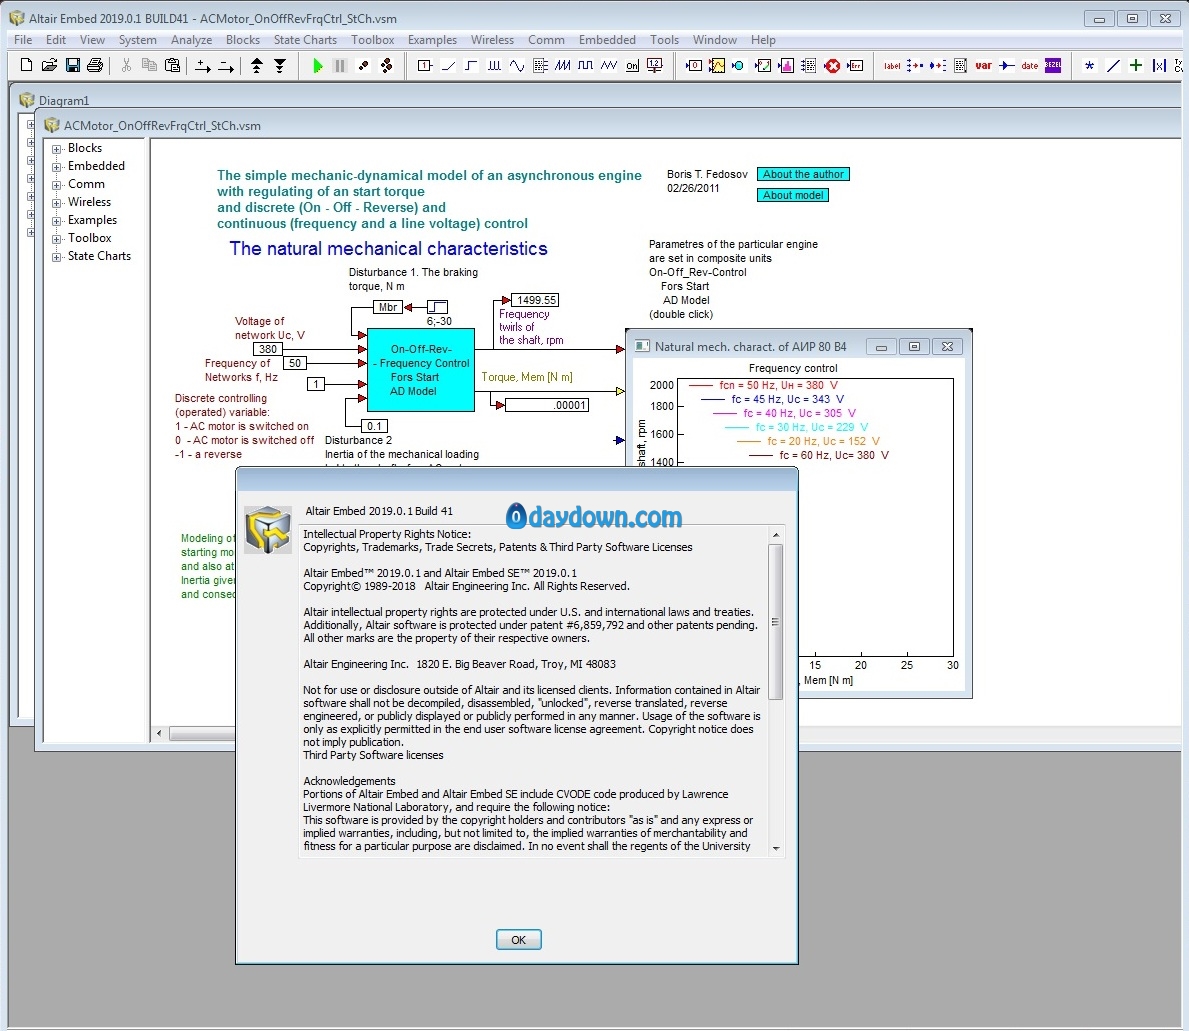Insert a display block (0 icon)
This screenshot has height=1031, width=1189.
click(x=693, y=66)
